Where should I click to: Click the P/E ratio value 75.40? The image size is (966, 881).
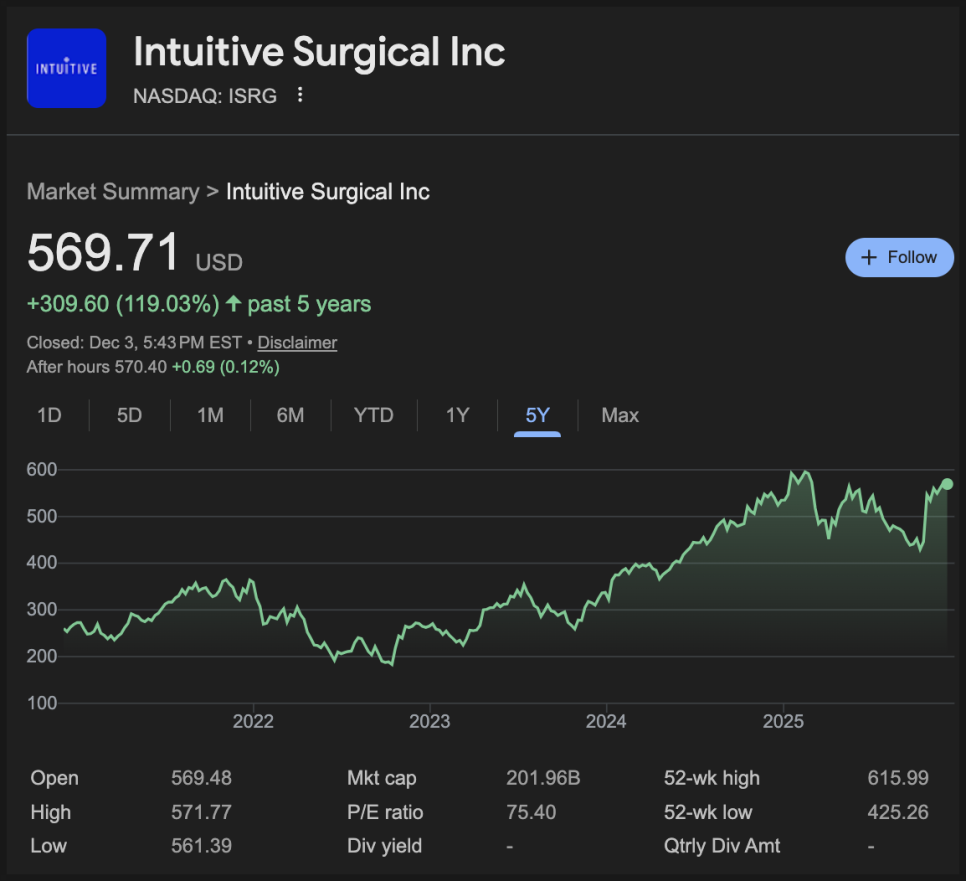coord(531,812)
